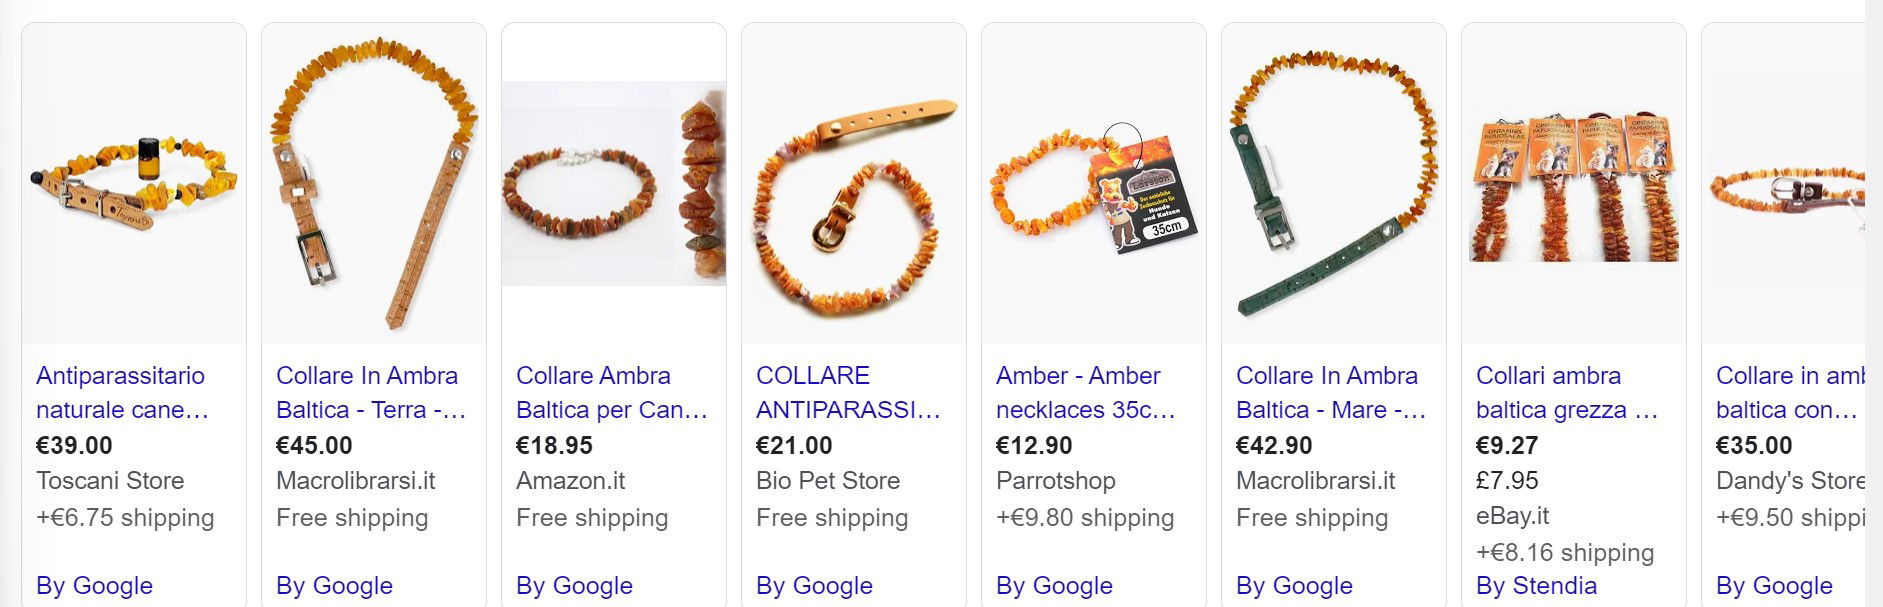Viewport: 1883px width, 607px height.
Task: Click the Collare Ambra Baltica per Can... title
Action: tap(612, 392)
